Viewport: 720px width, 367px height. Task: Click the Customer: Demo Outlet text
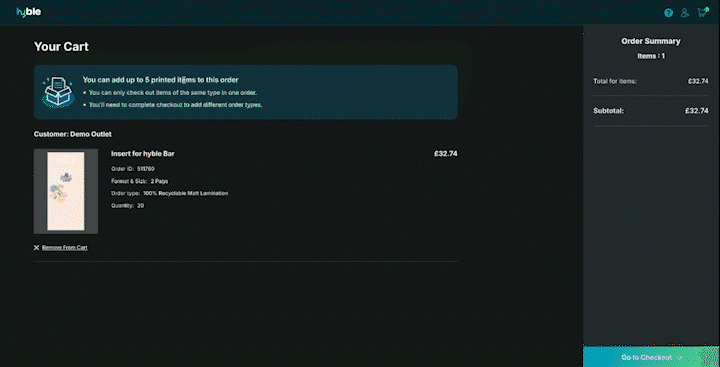coord(73,134)
